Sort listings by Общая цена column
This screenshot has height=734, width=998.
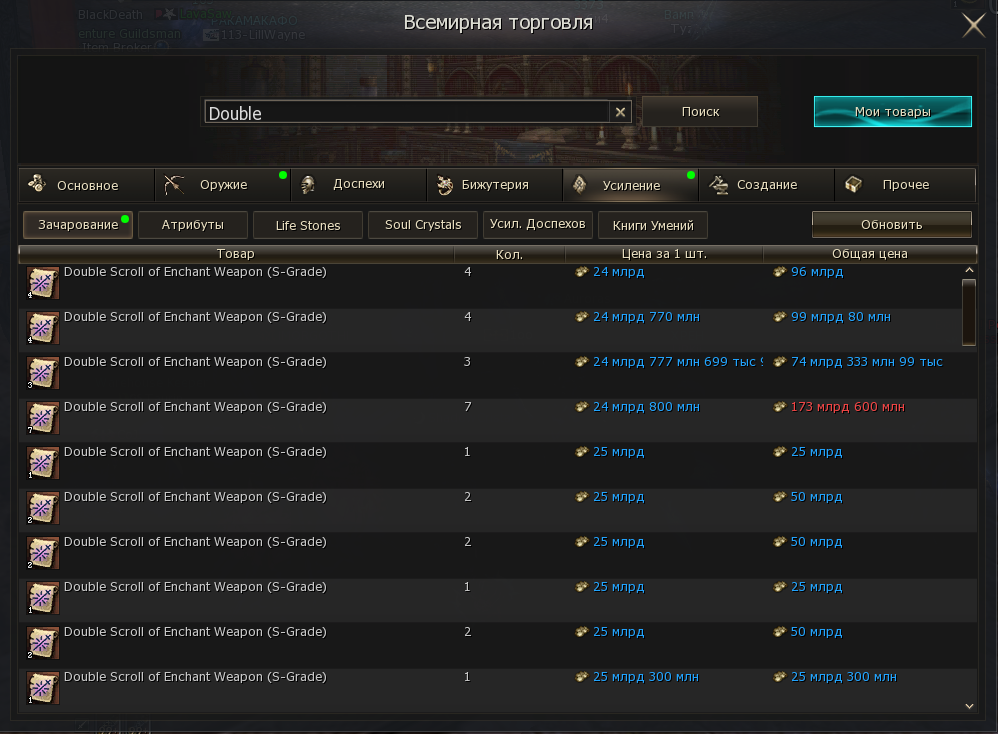869,254
